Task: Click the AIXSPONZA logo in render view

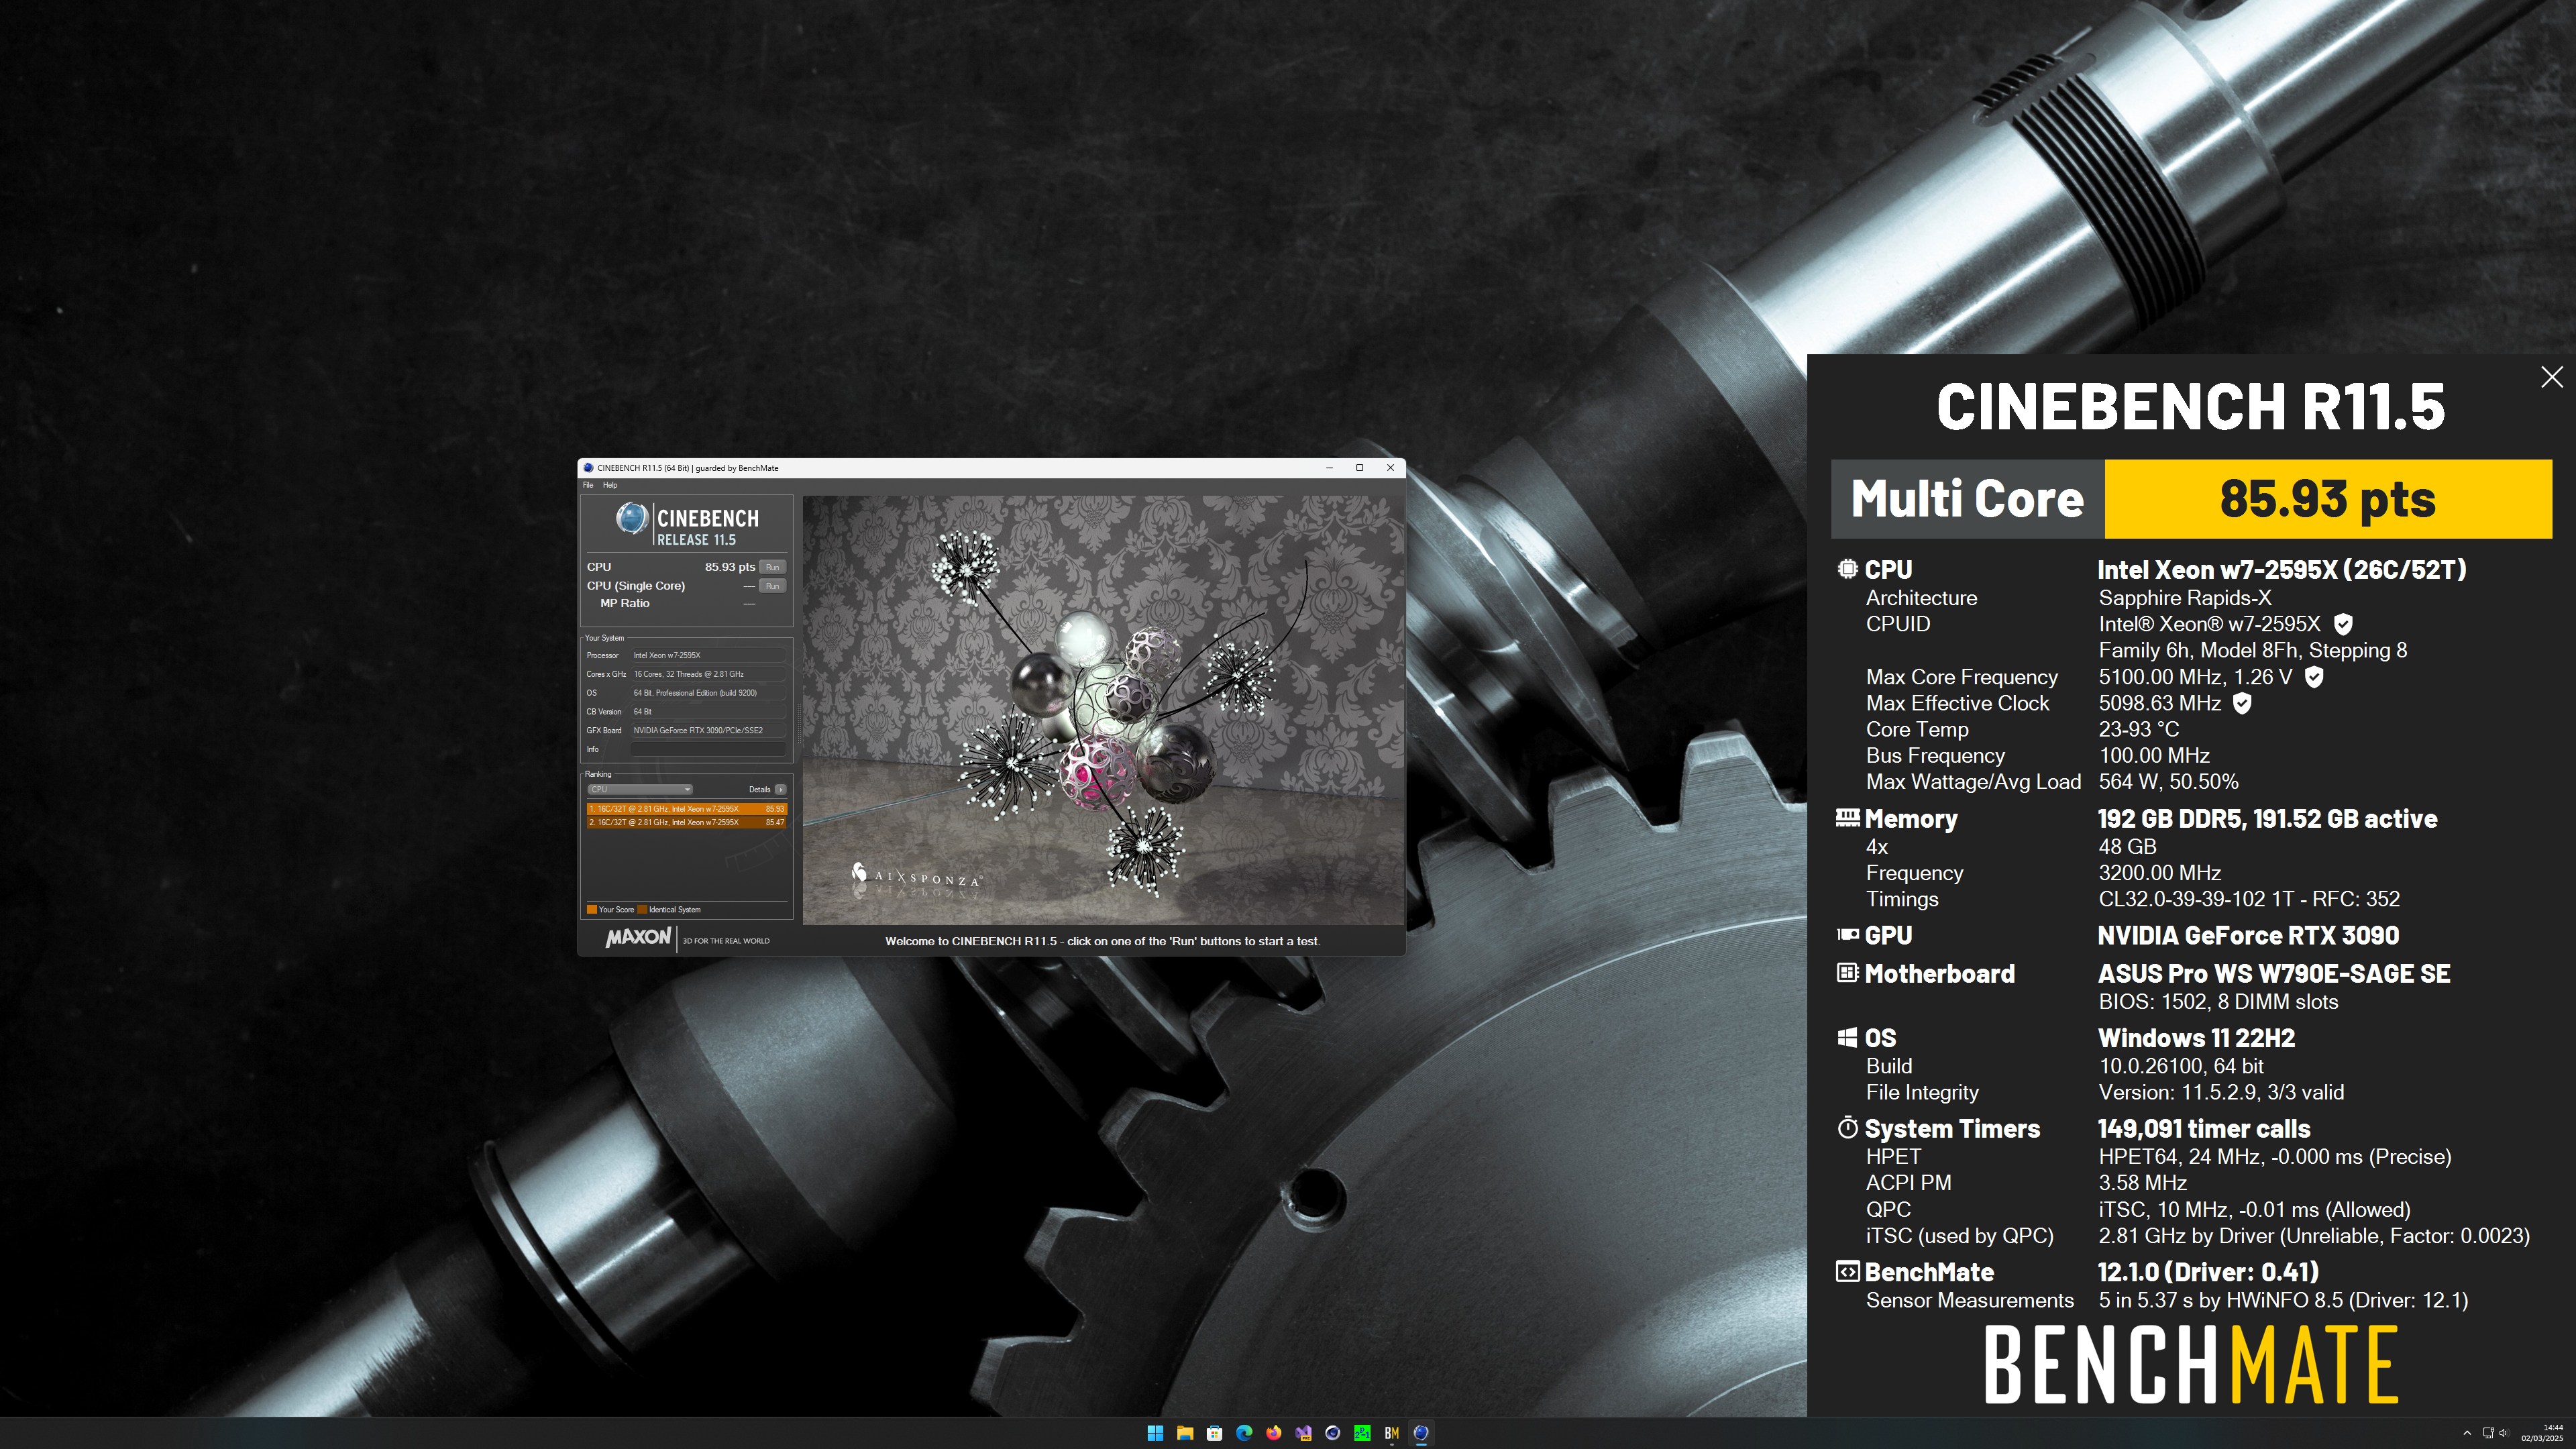Action: pyautogui.click(x=916, y=876)
